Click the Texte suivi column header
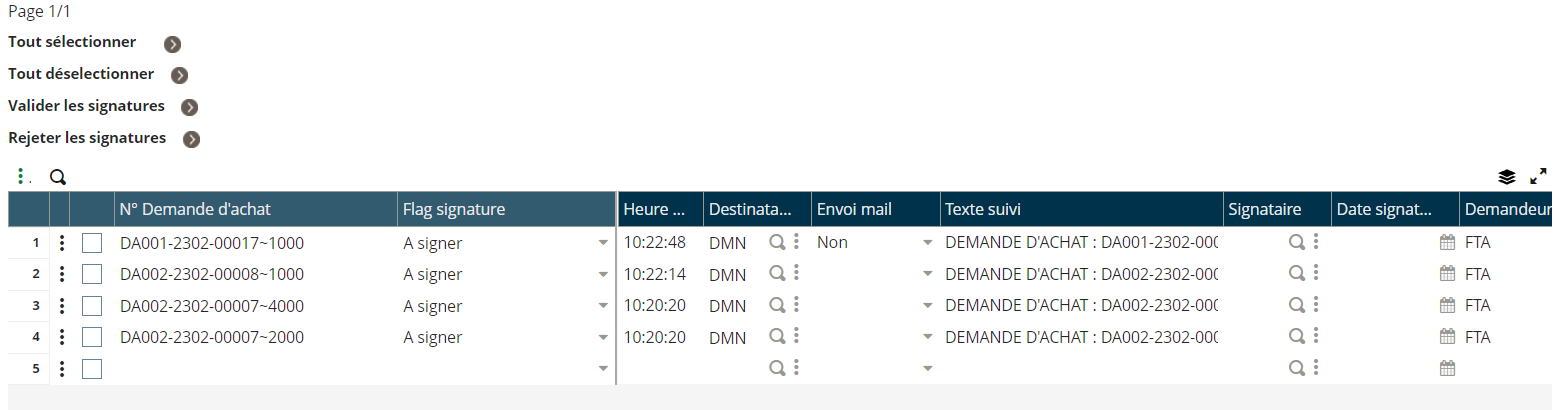 tap(1082, 209)
